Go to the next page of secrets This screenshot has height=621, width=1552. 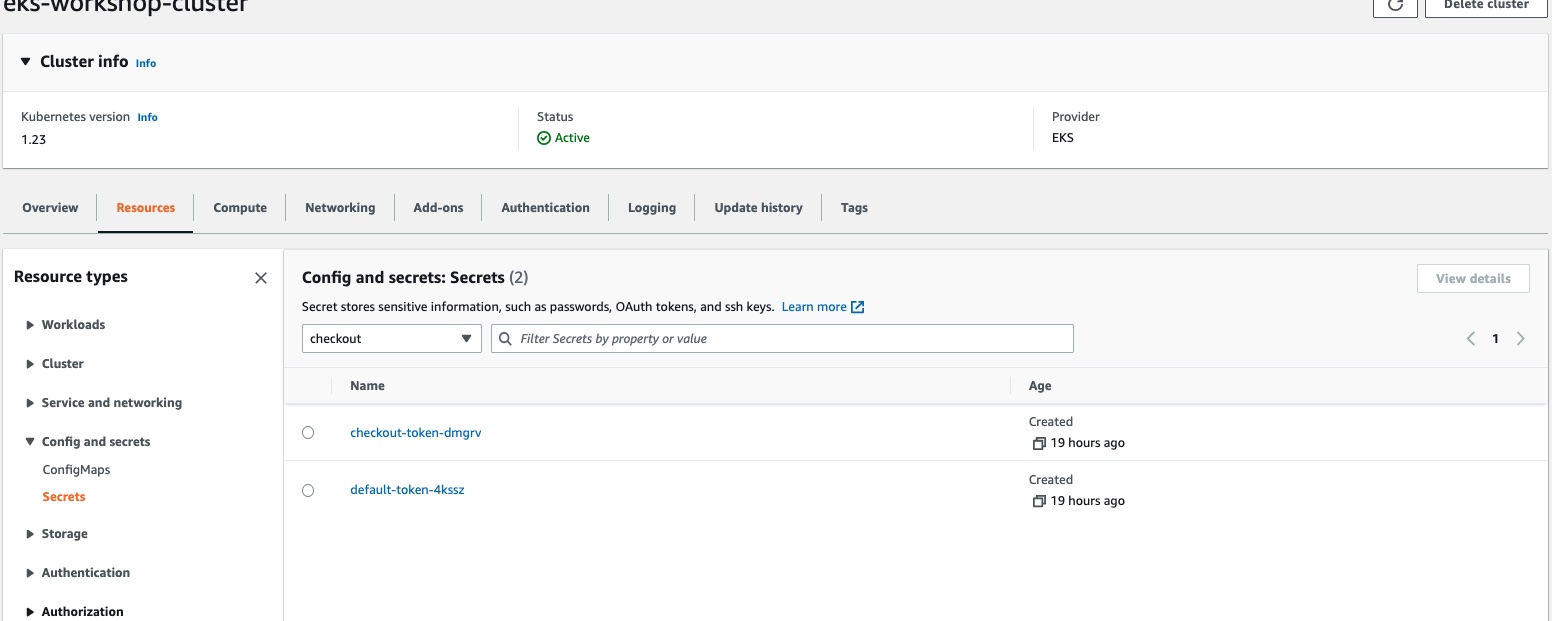(1520, 339)
